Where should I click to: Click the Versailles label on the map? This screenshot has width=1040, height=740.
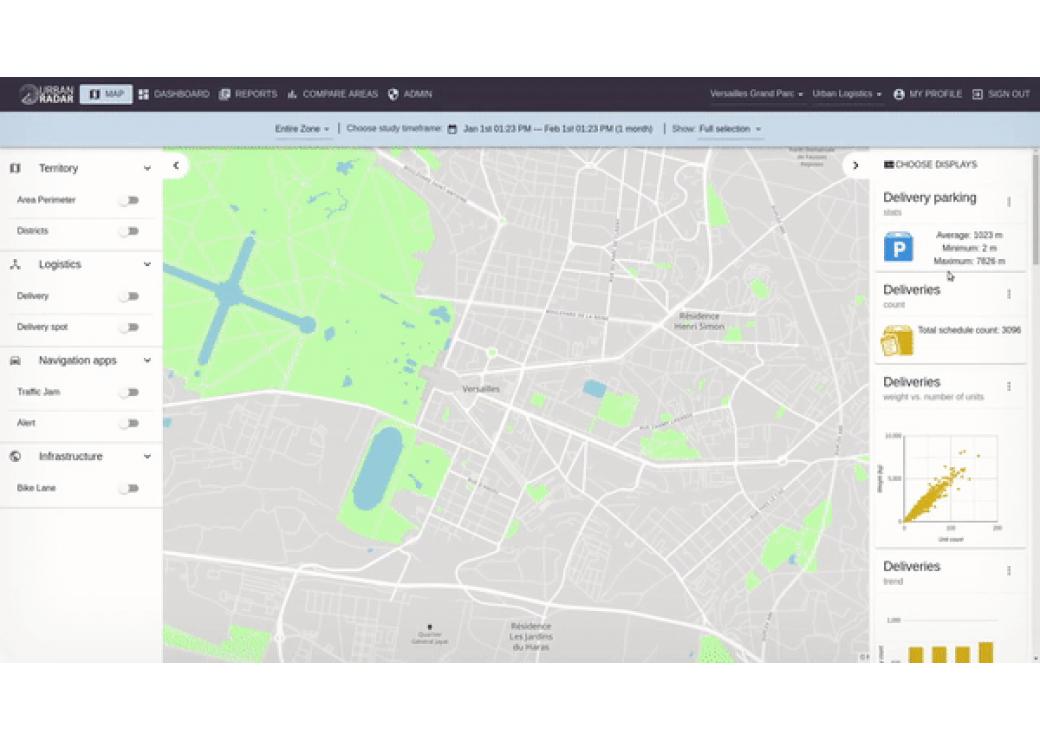pos(481,389)
